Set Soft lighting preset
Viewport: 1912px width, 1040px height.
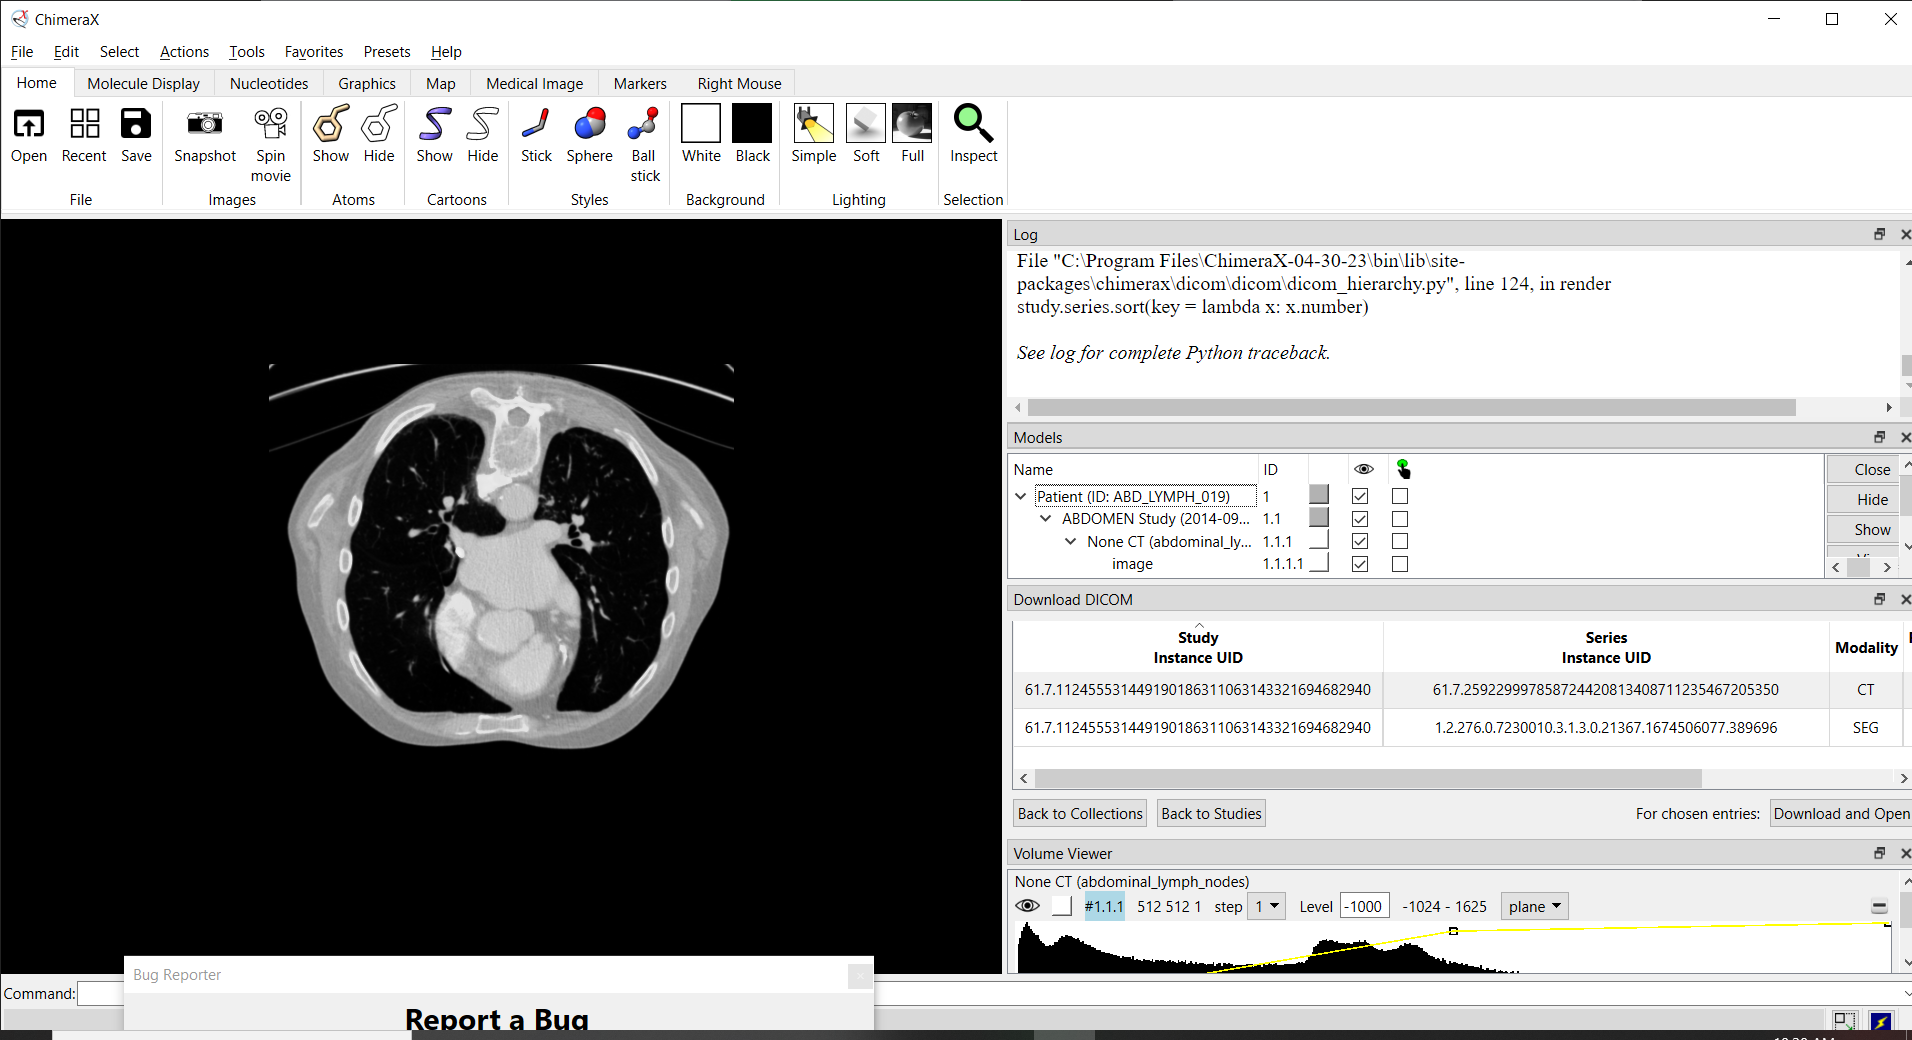point(866,125)
